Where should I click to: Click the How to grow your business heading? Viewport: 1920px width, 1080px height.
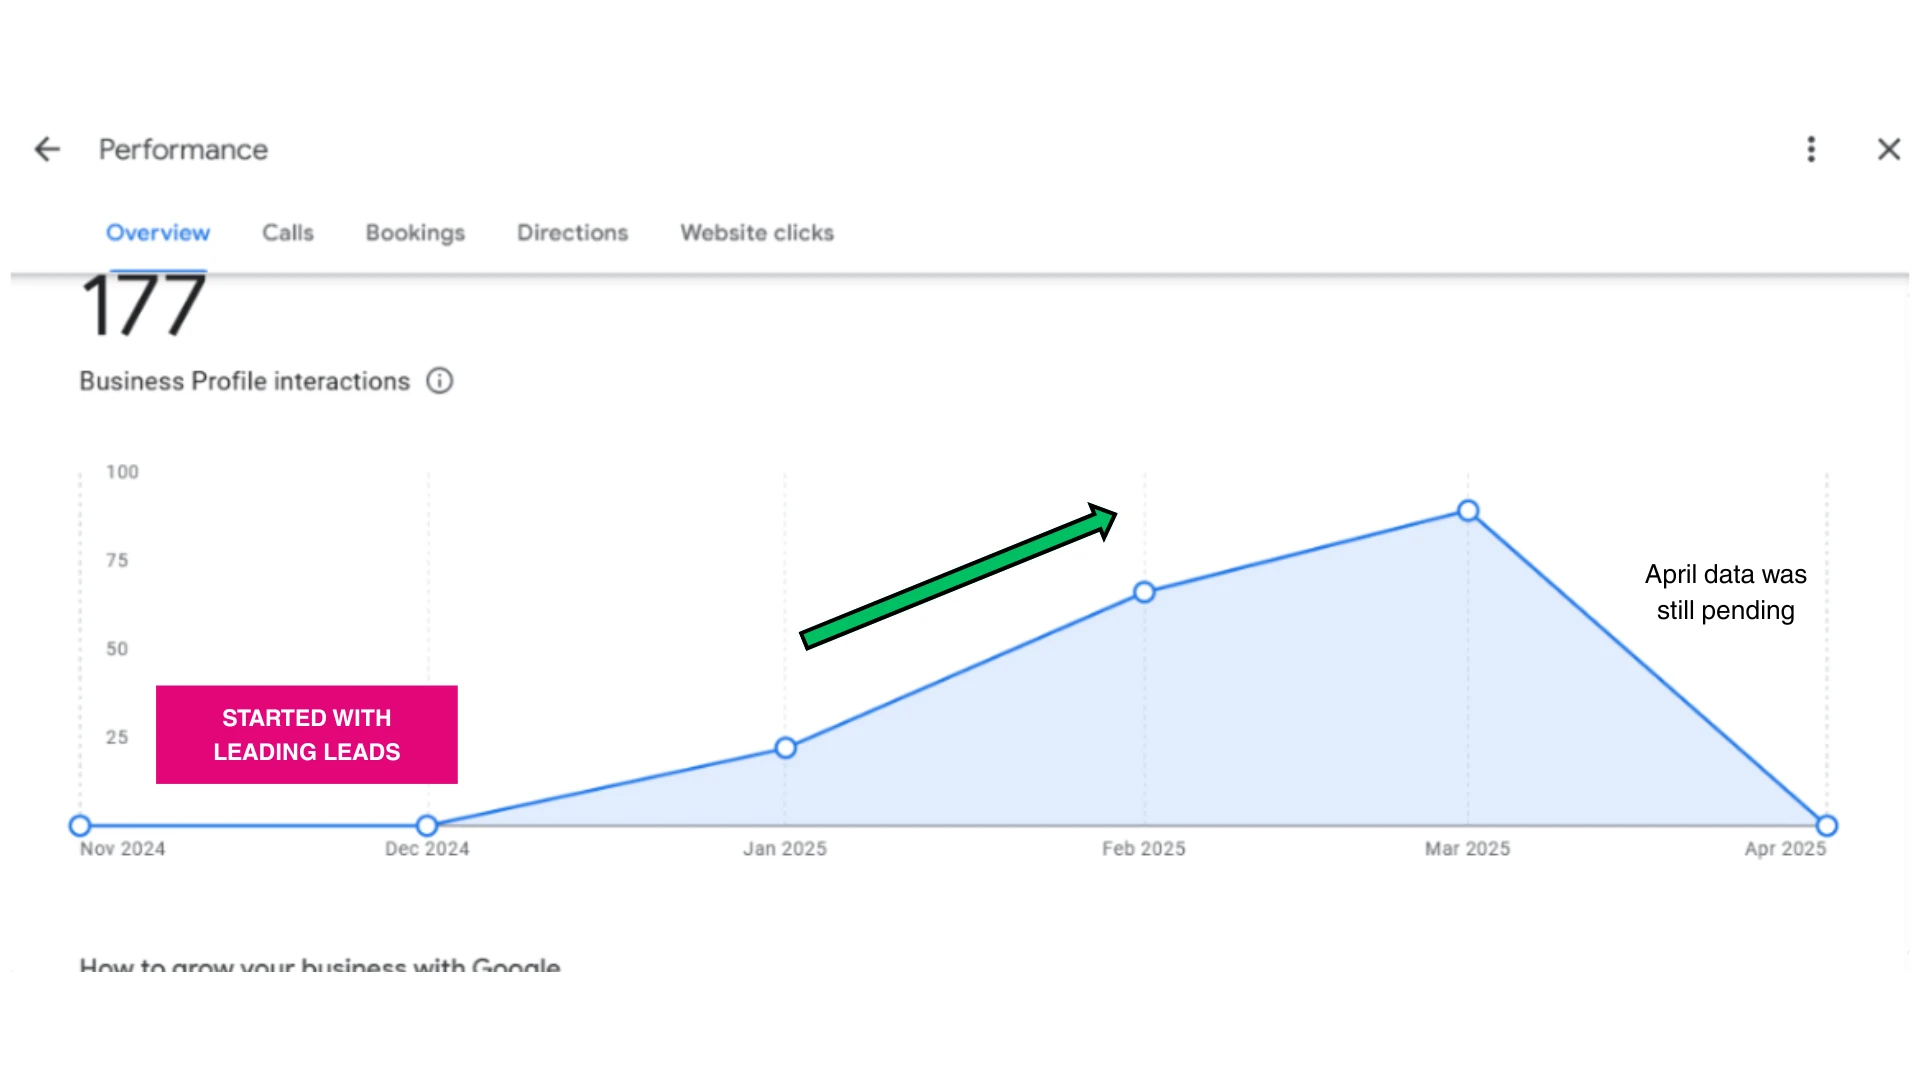coord(320,966)
